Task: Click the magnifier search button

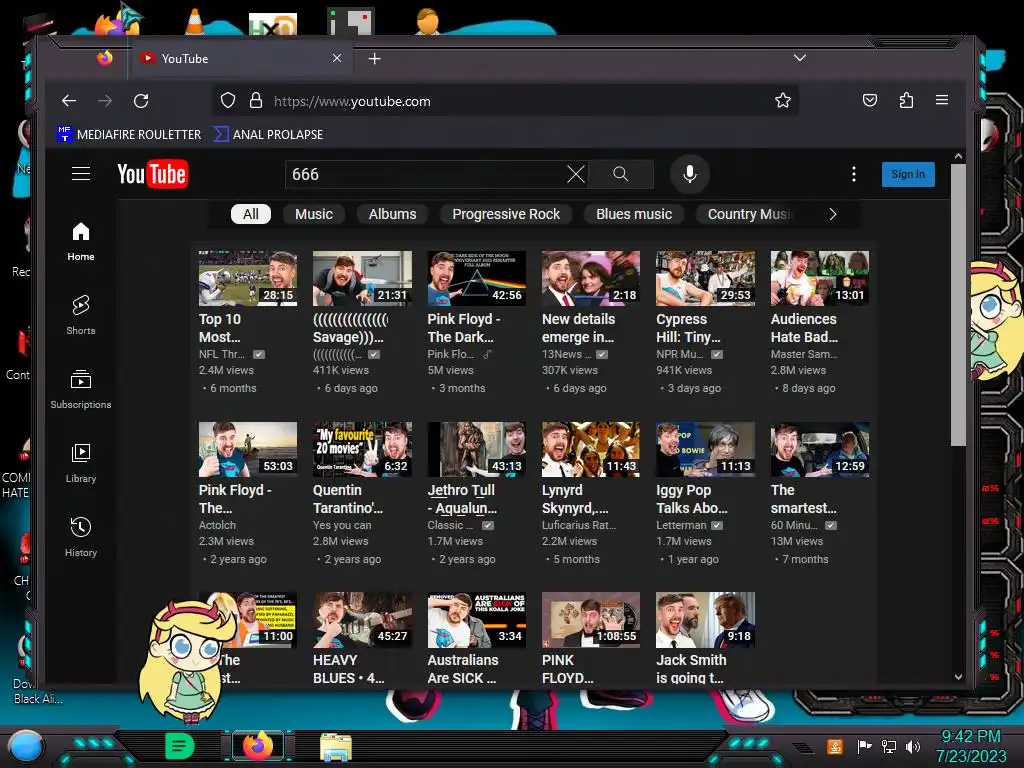Action: tap(620, 174)
